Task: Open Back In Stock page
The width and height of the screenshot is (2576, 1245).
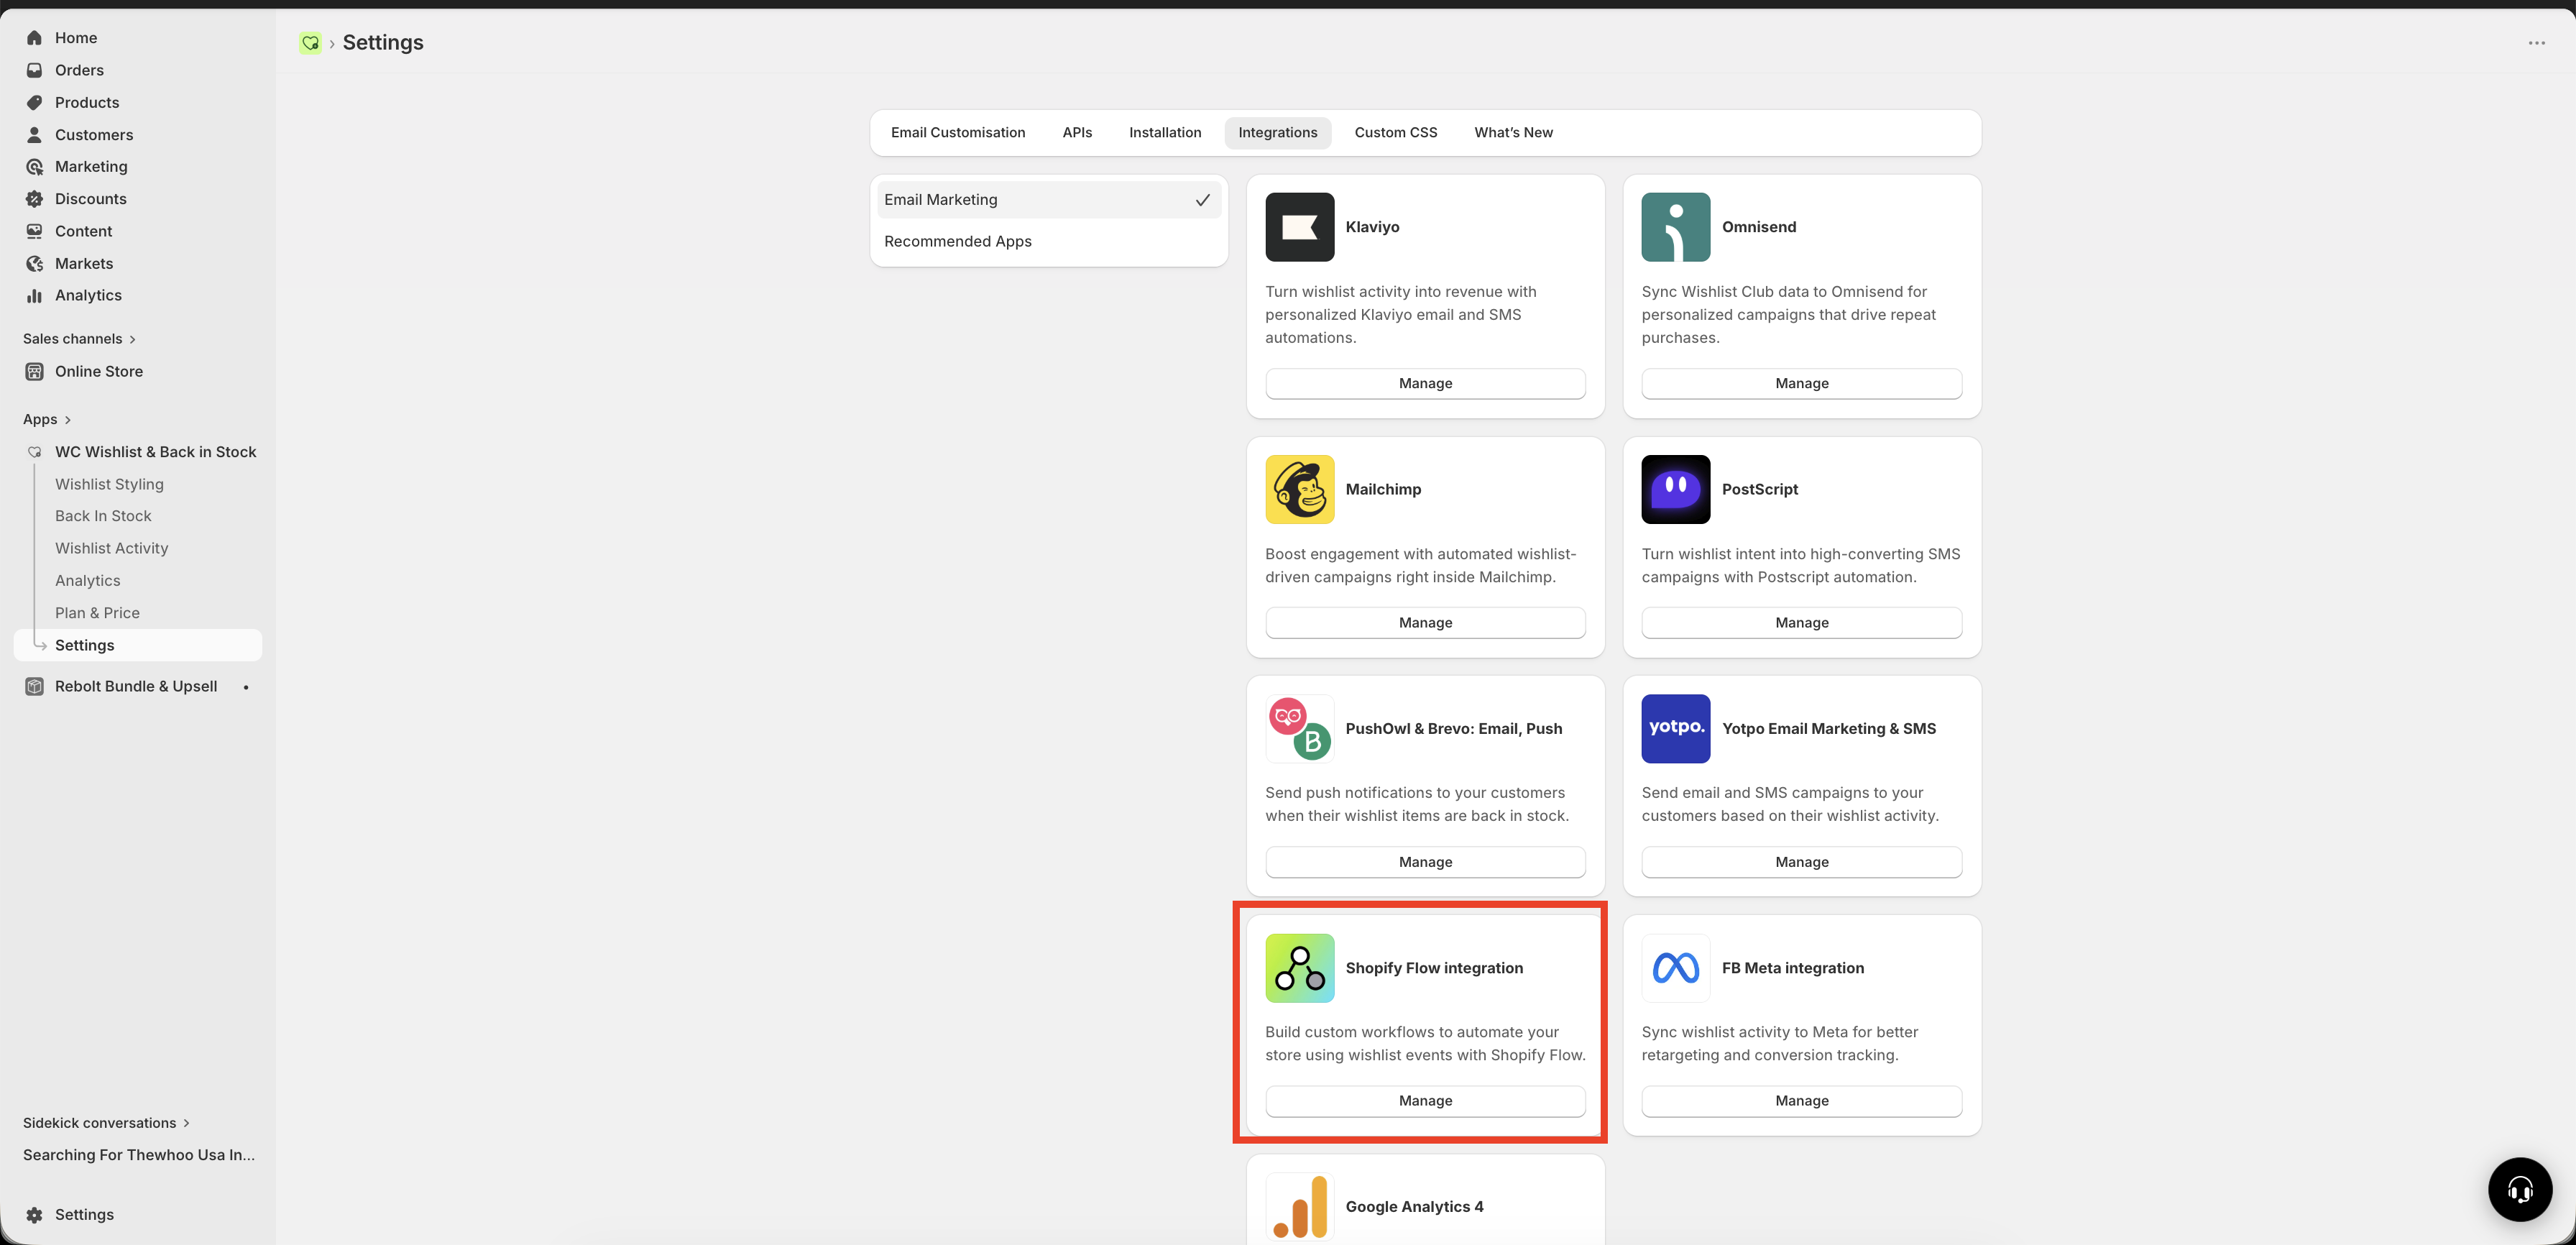Action: click(x=103, y=516)
